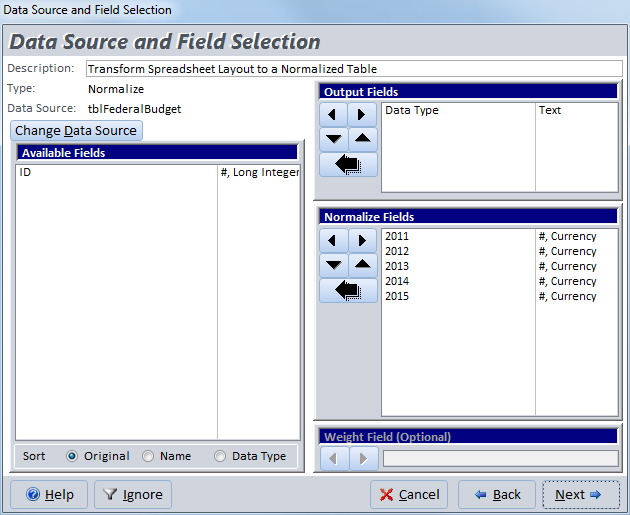Viewport: 630px width, 515px height.
Task: Open Help for this screen
Action: [x=49, y=494]
